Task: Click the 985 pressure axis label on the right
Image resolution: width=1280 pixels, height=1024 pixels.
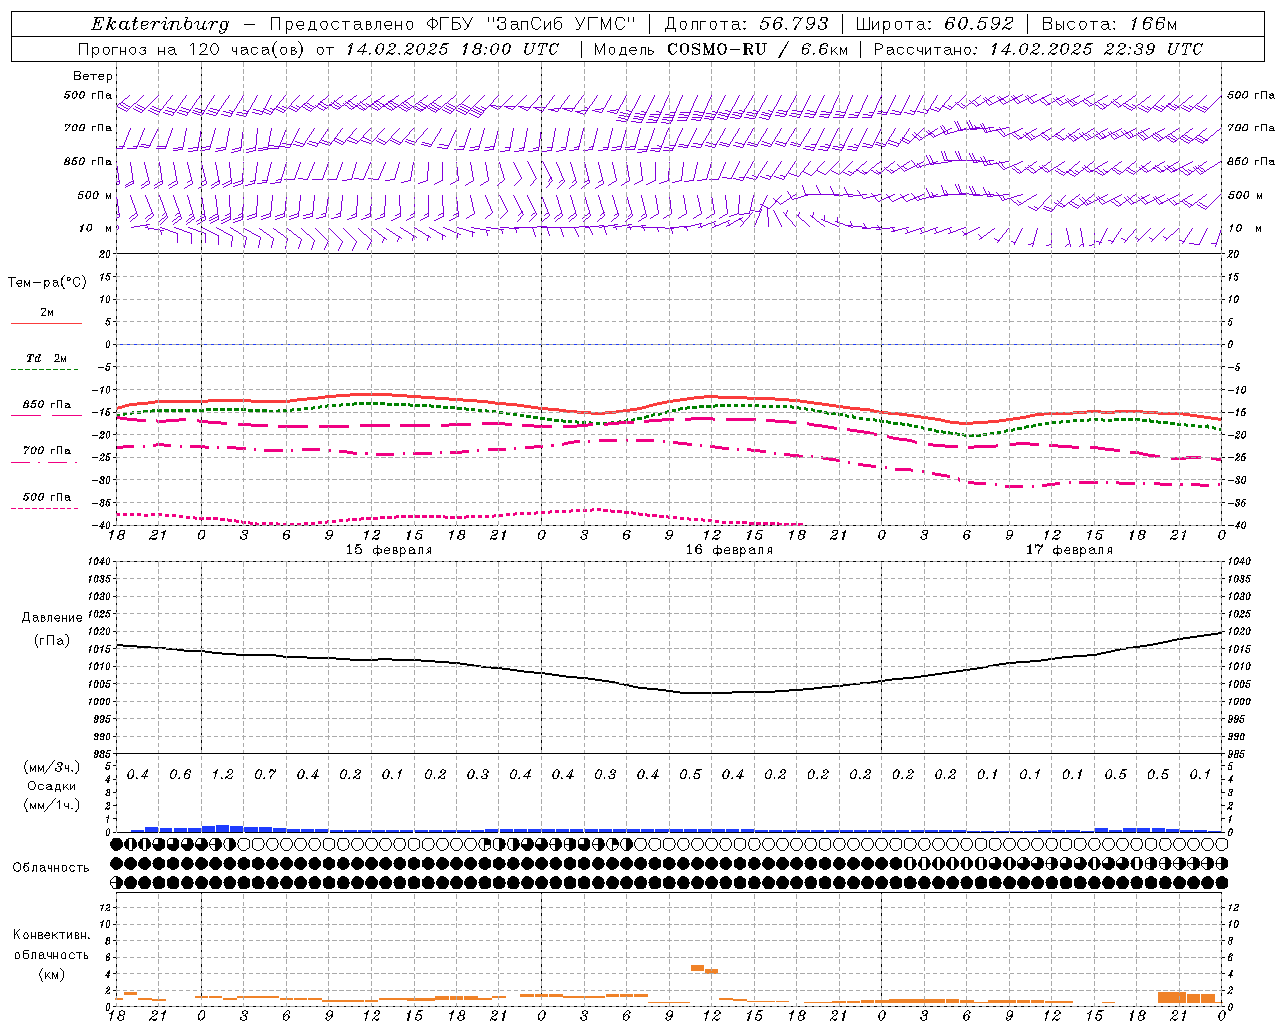Action: (x=1238, y=754)
